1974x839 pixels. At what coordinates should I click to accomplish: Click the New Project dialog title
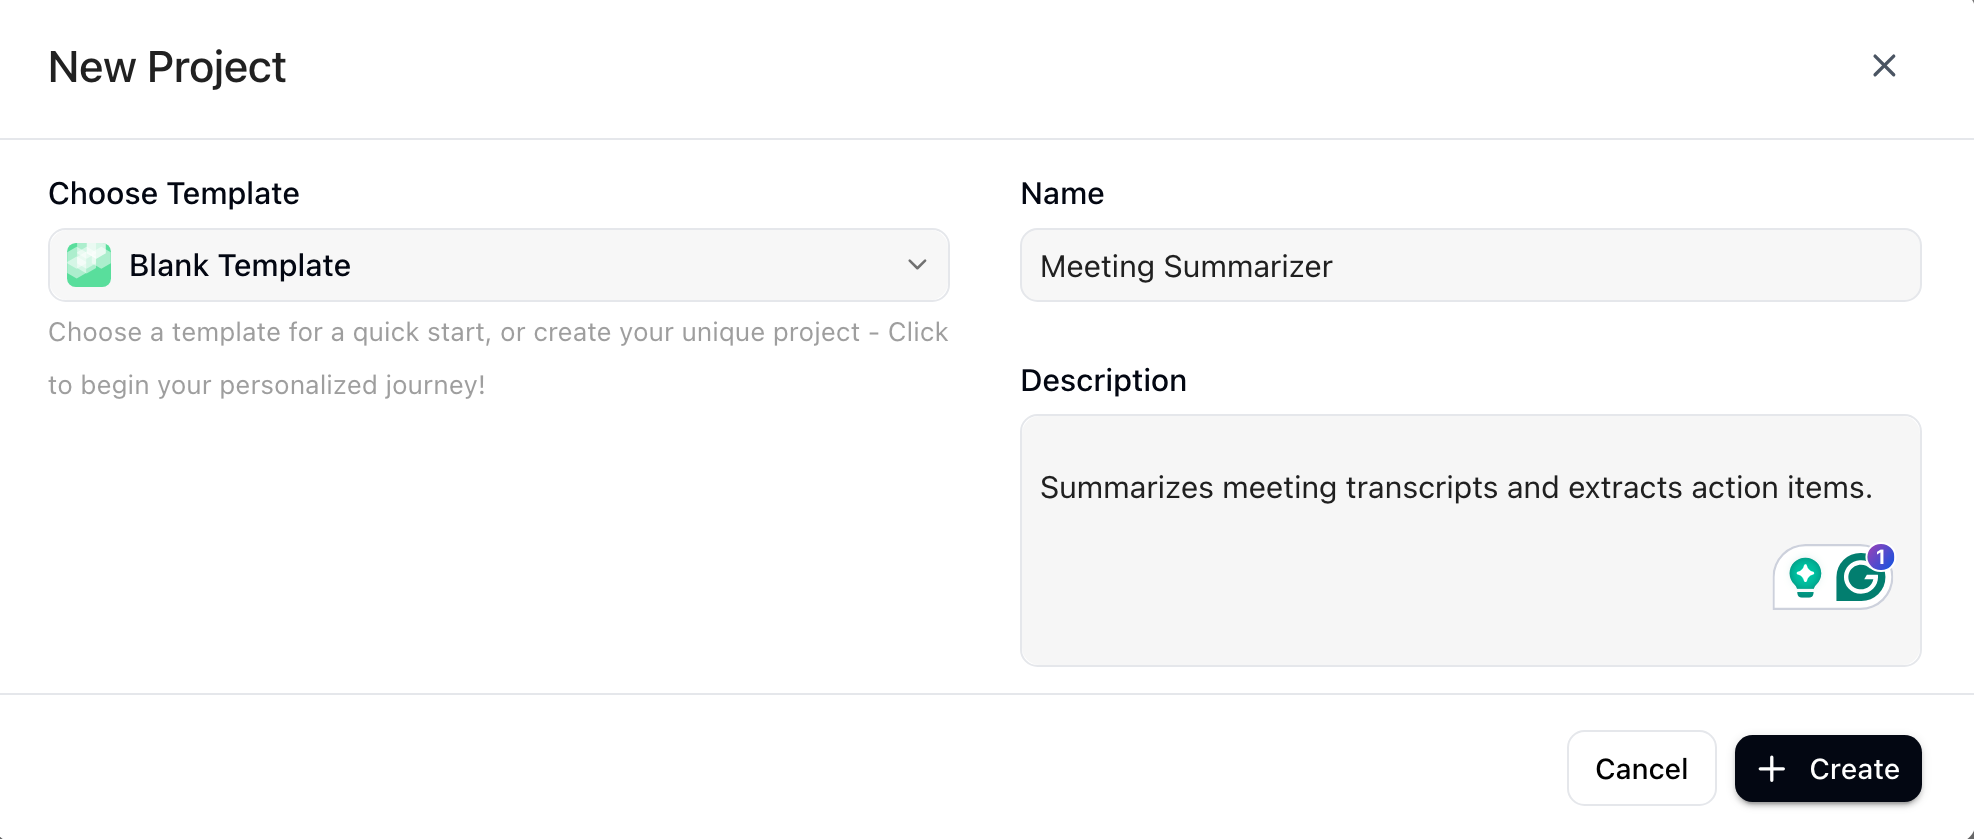point(167,67)
